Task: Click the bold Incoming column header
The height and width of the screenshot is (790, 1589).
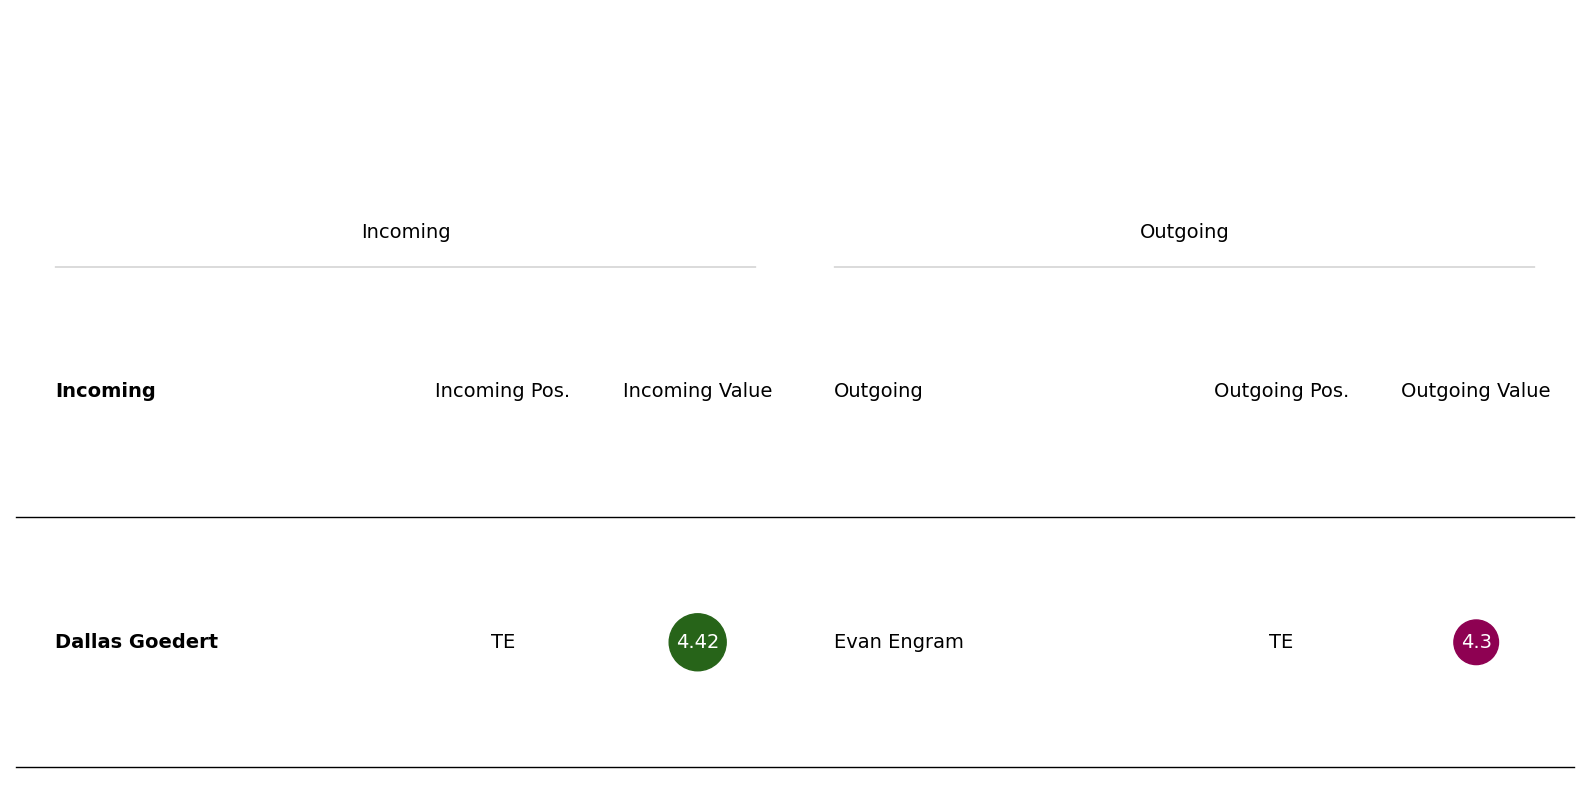Action: 105,391
